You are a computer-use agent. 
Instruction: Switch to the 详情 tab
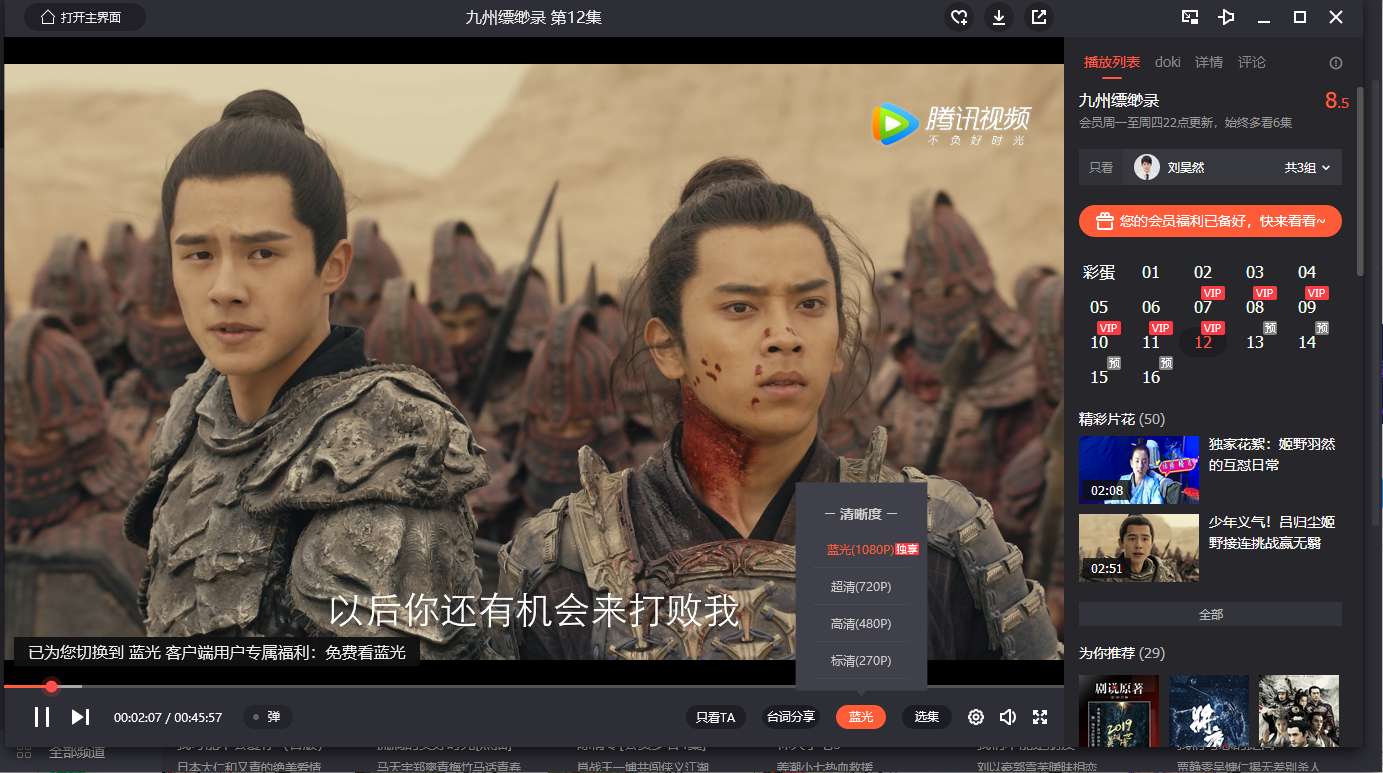pyautogui.click(x=1209, y=62)
